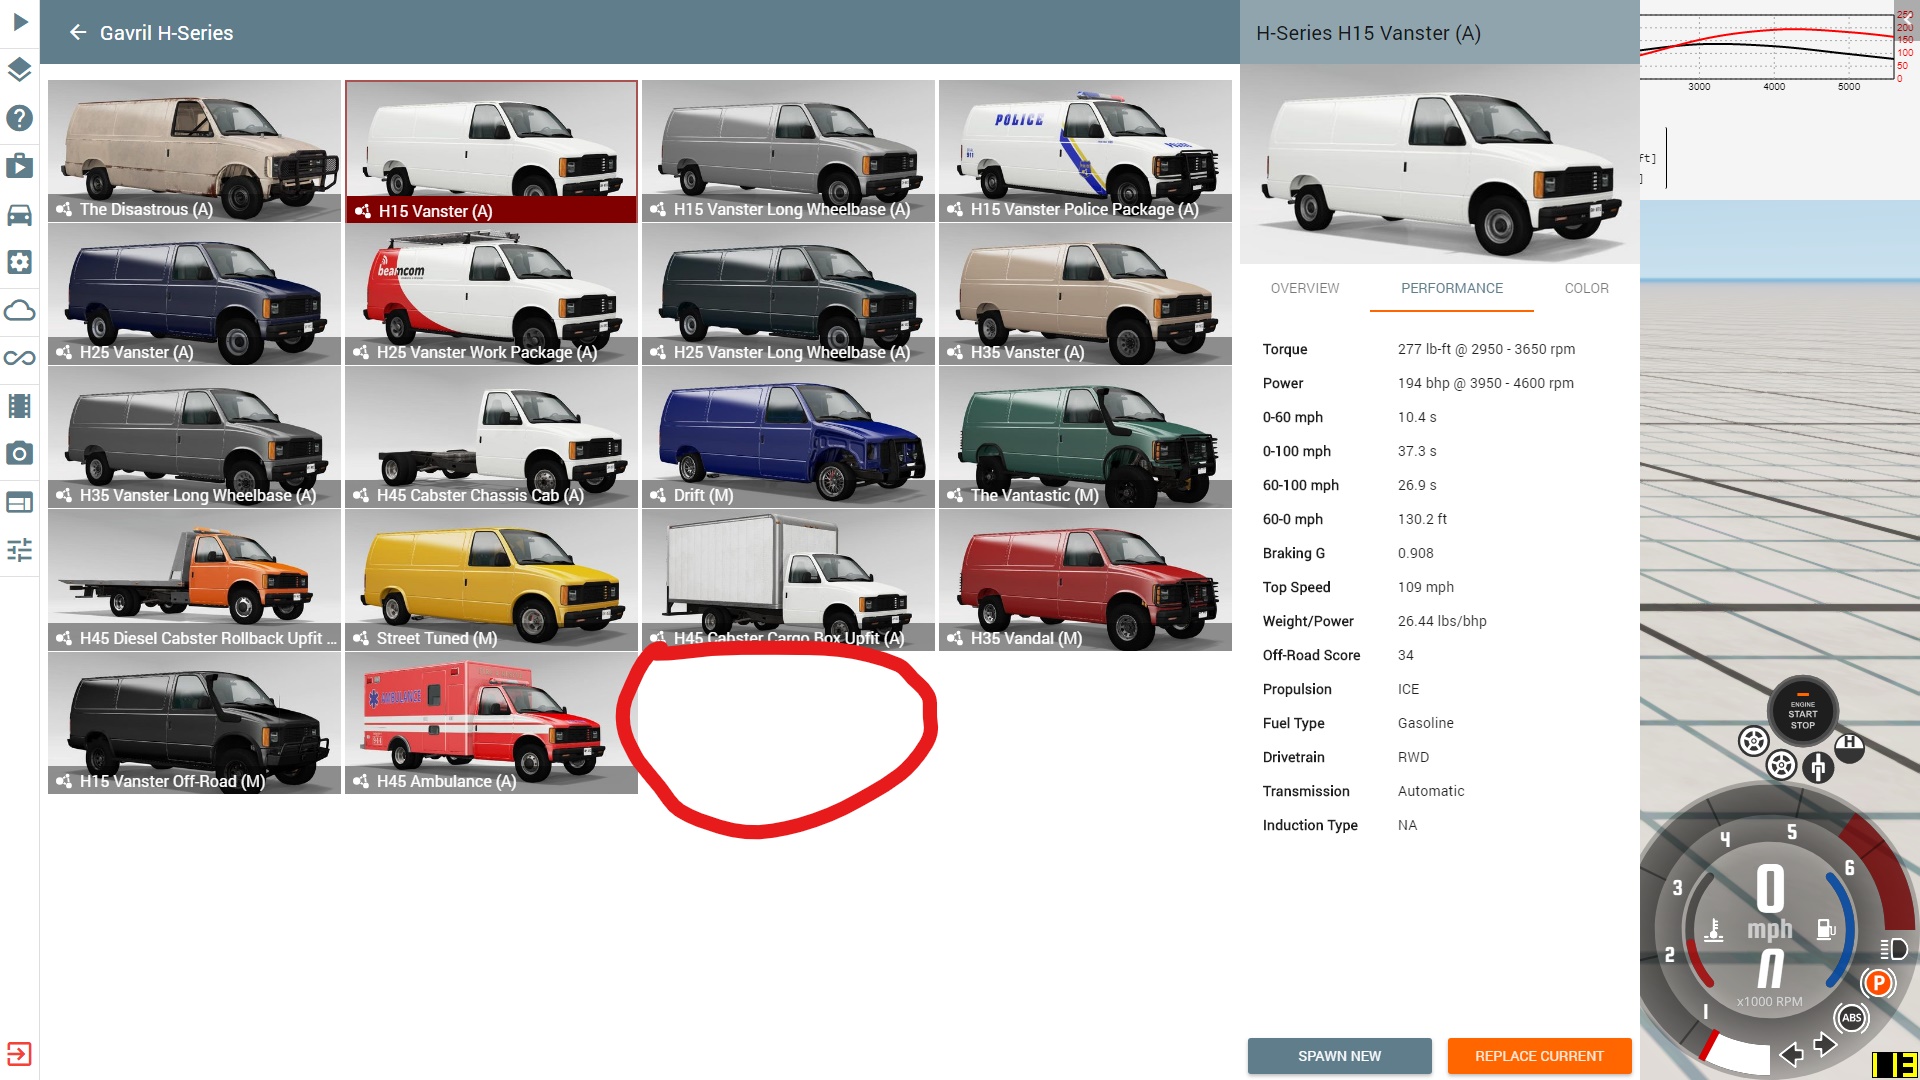Viewport: 1920px width, 1080px height.
Task: Open the layers icon in sidebar
Action: pyautogui.click(x=20, y=70)
